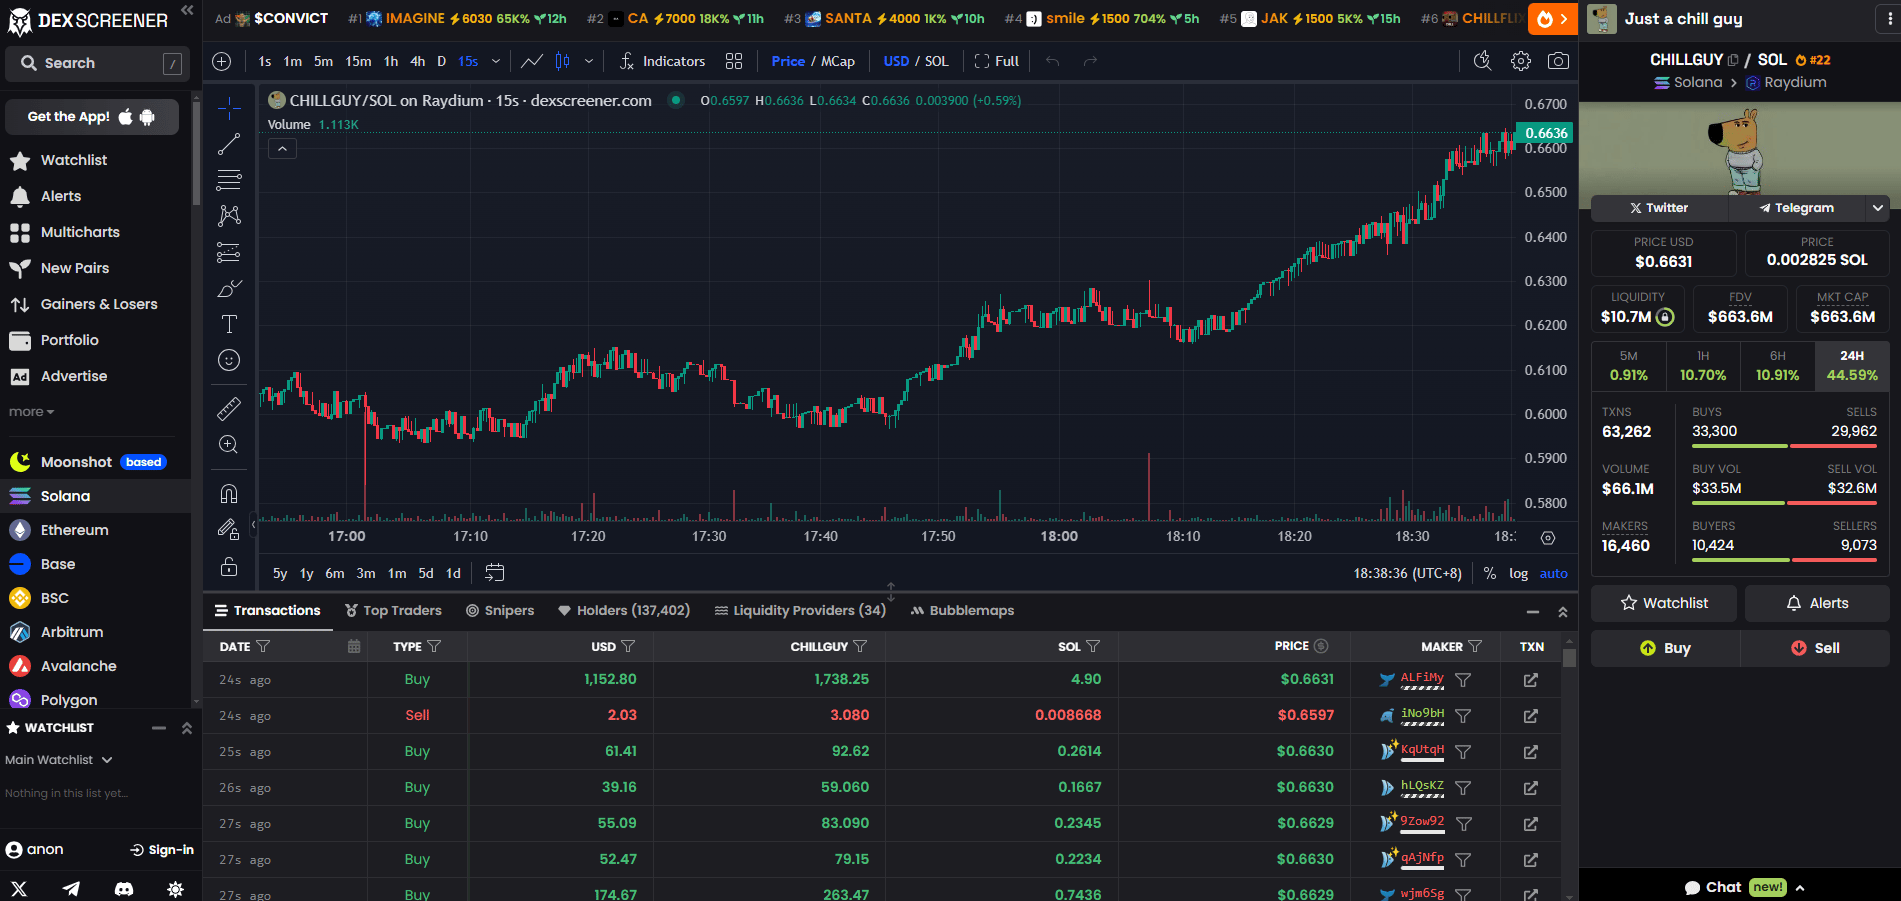The height and width of the screenshot is (901, 1901).
Task: Open the Main Watchlist dropdown
Action: (59, 760)
